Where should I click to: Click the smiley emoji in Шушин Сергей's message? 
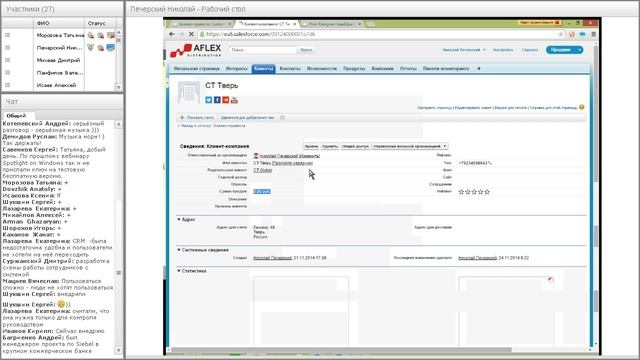click(x=61, y=304)
